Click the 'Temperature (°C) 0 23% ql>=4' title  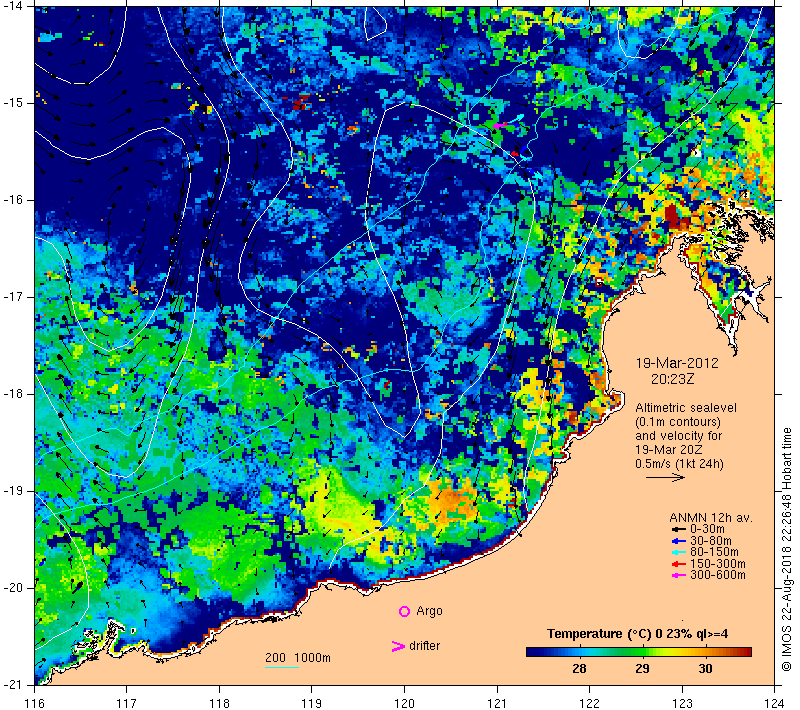(x=637, y=634)
